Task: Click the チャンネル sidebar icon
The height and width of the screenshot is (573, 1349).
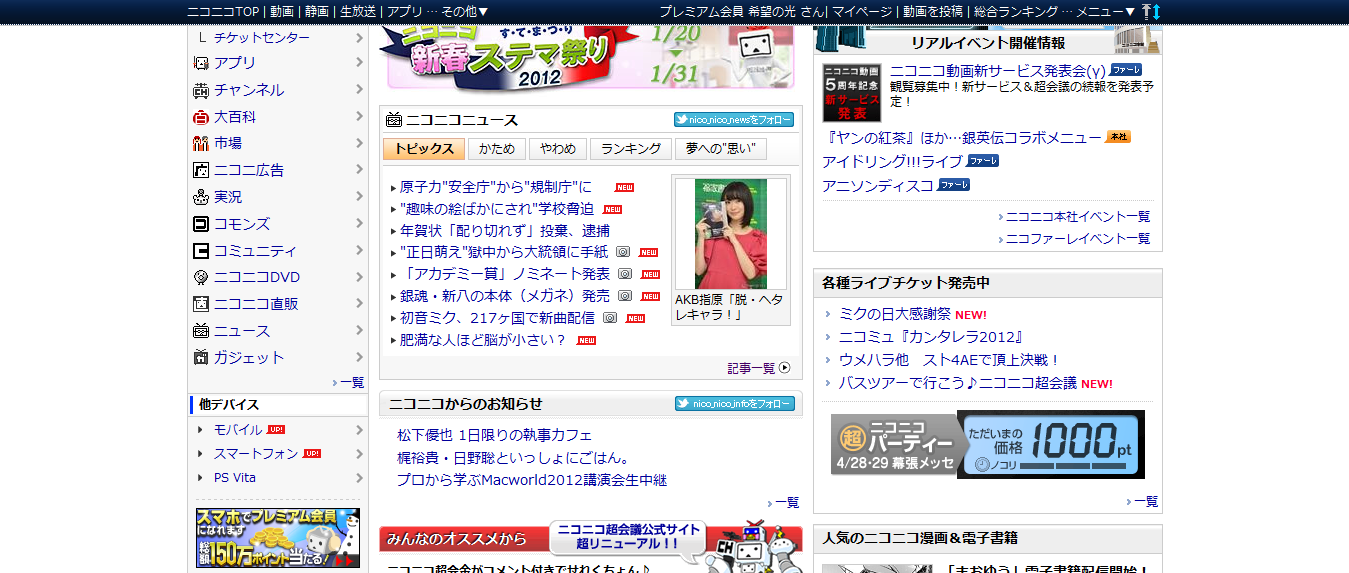Action: coord(200,90)
